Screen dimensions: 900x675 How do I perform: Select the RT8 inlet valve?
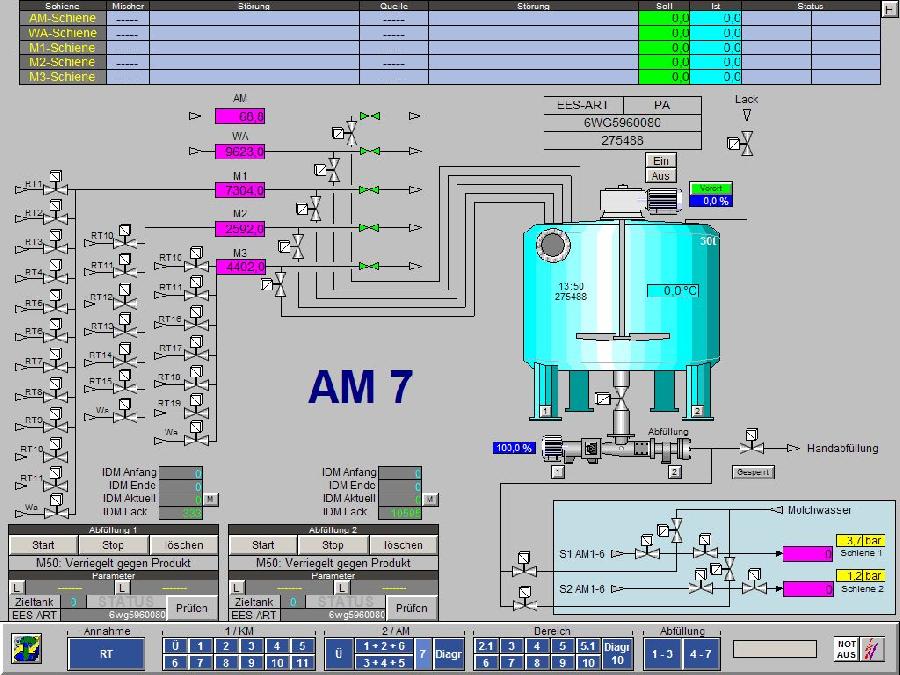tap(56, 391)
